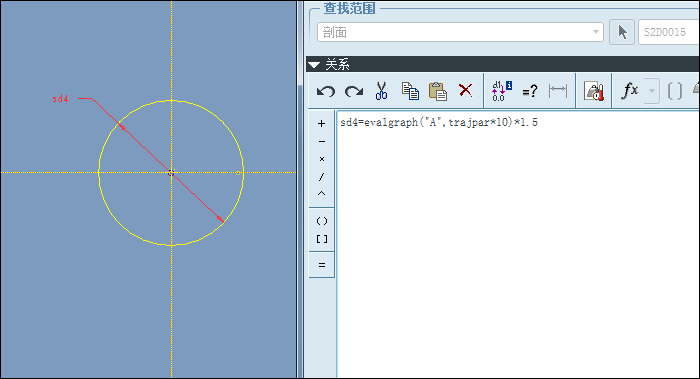700x379 pixels.
Task: Click the S2D0015 field
Action: click(x=669, y=32)
